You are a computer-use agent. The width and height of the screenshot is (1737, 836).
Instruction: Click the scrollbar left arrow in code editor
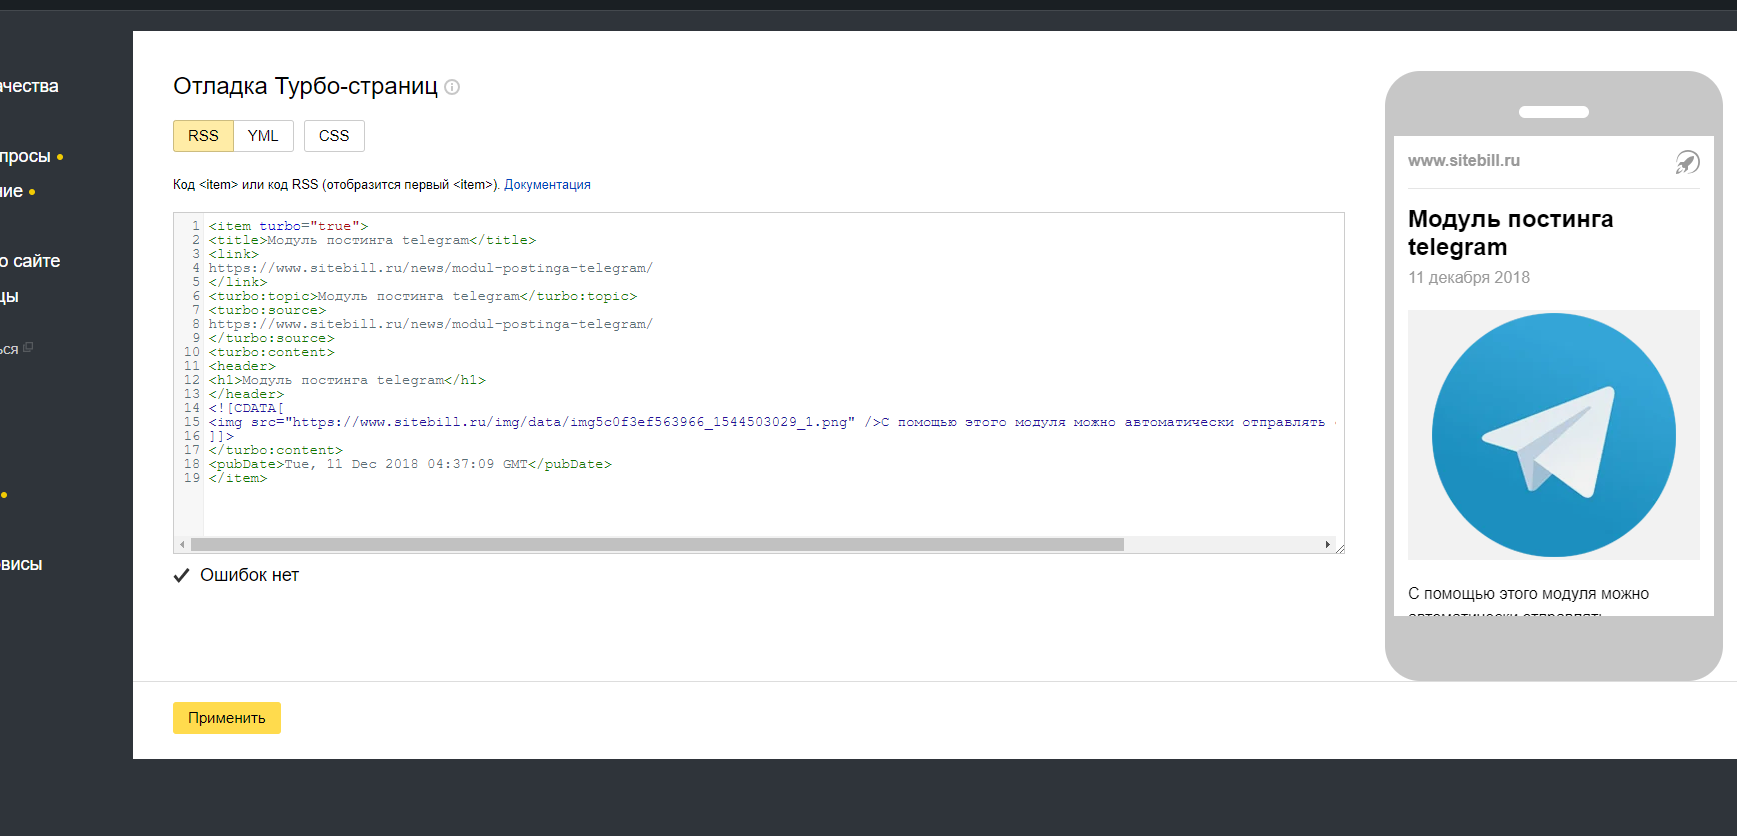tap(182, 545)
